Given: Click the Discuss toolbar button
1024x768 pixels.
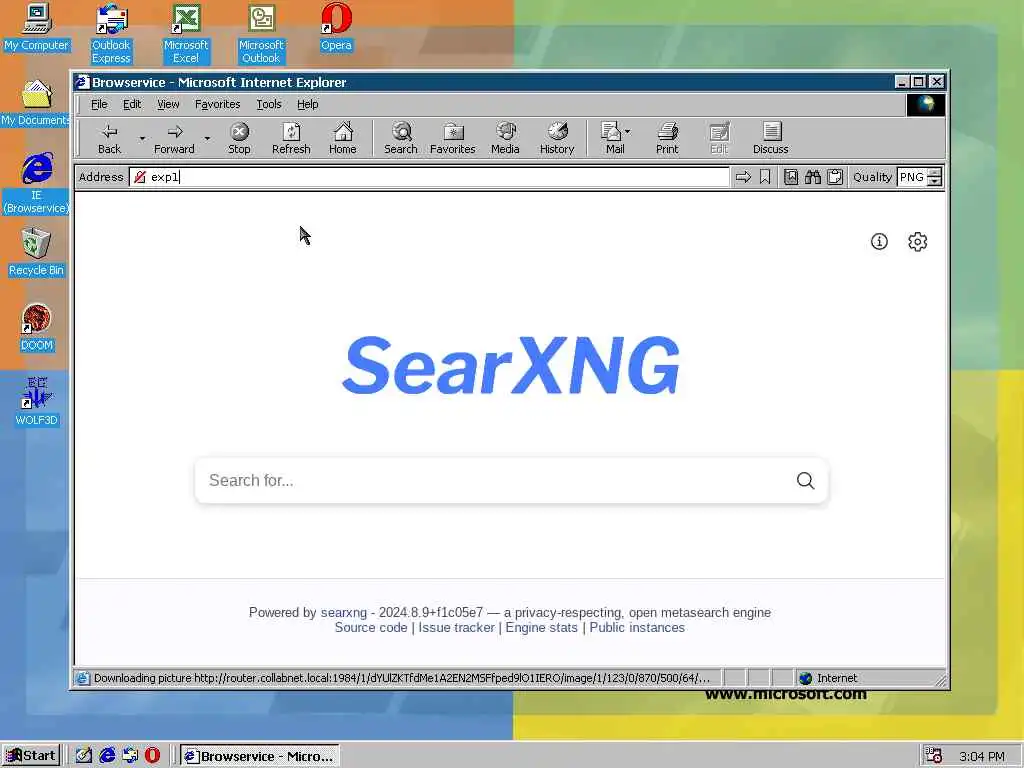Looking at the screenshot, I should pos(771,138).
